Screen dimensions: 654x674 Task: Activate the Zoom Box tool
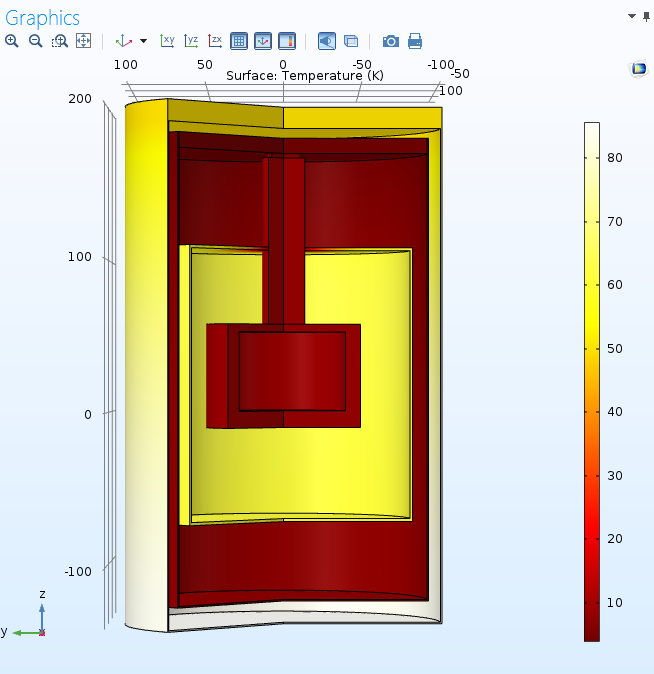(x=60, y=41)
